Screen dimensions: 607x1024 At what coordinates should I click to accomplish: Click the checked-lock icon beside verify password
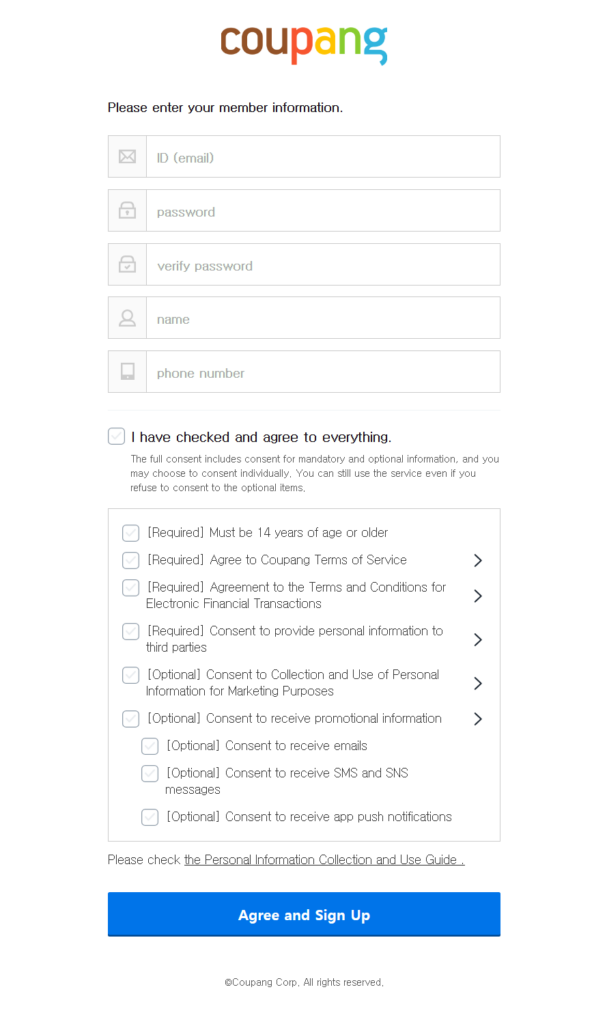point(127,264)
